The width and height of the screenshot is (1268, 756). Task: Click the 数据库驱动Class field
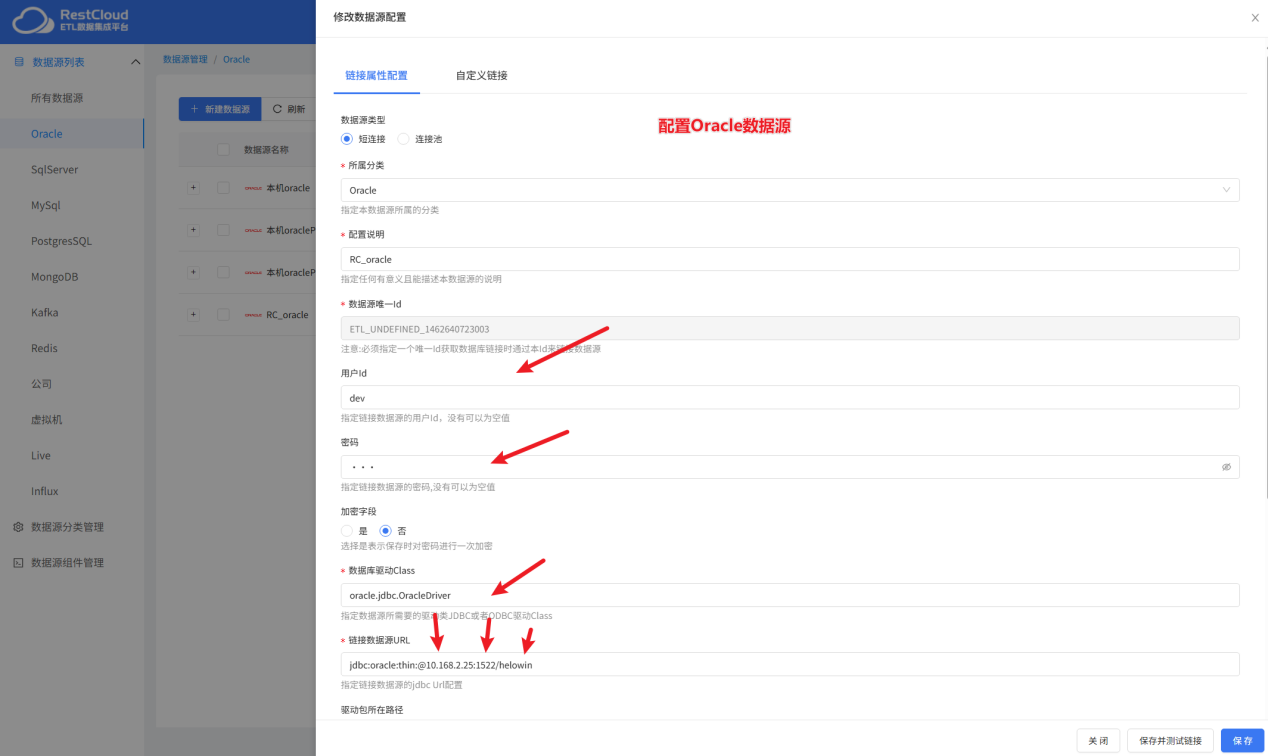[790, 595]
